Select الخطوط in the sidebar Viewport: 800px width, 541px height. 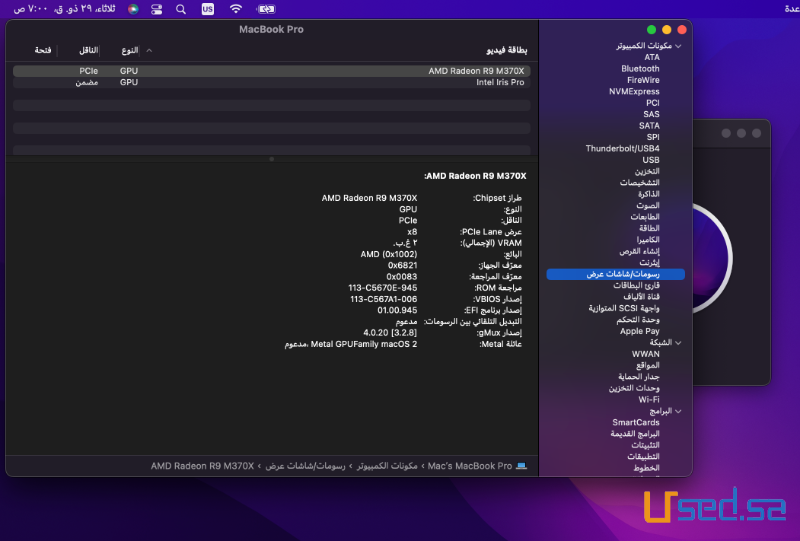646,468
